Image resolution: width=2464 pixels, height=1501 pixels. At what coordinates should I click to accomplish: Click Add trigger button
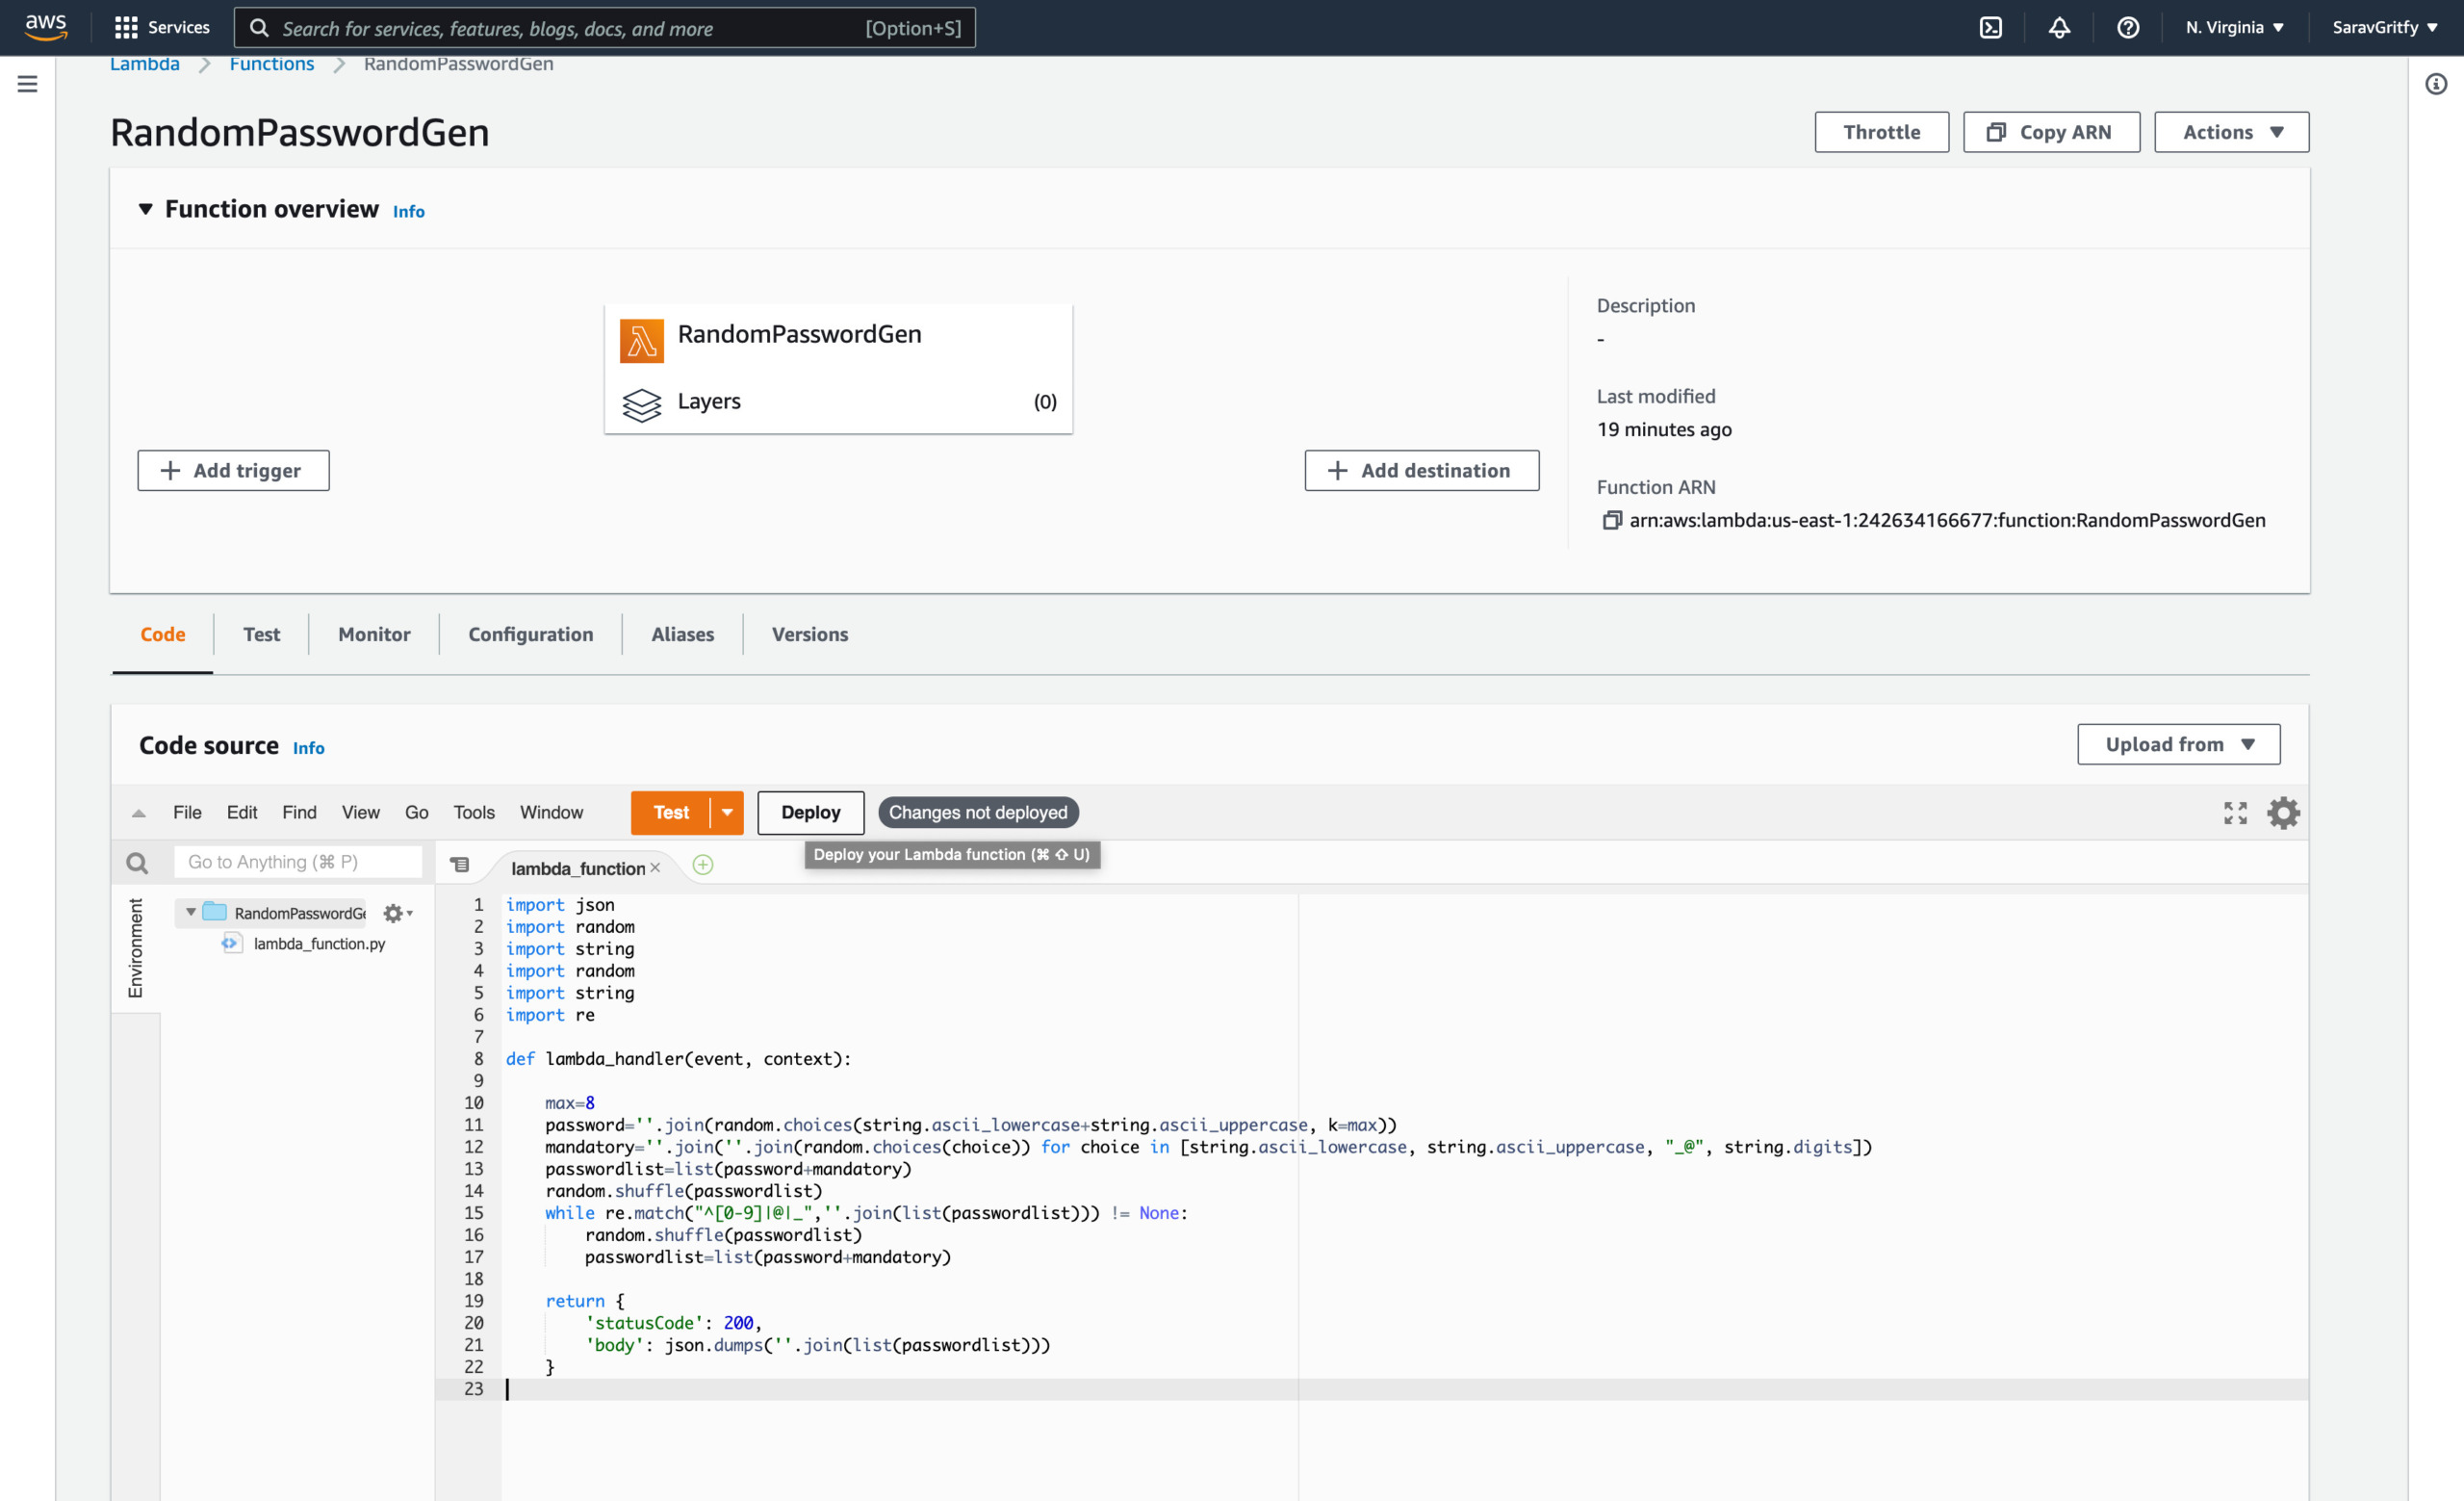tap(233, 470)
